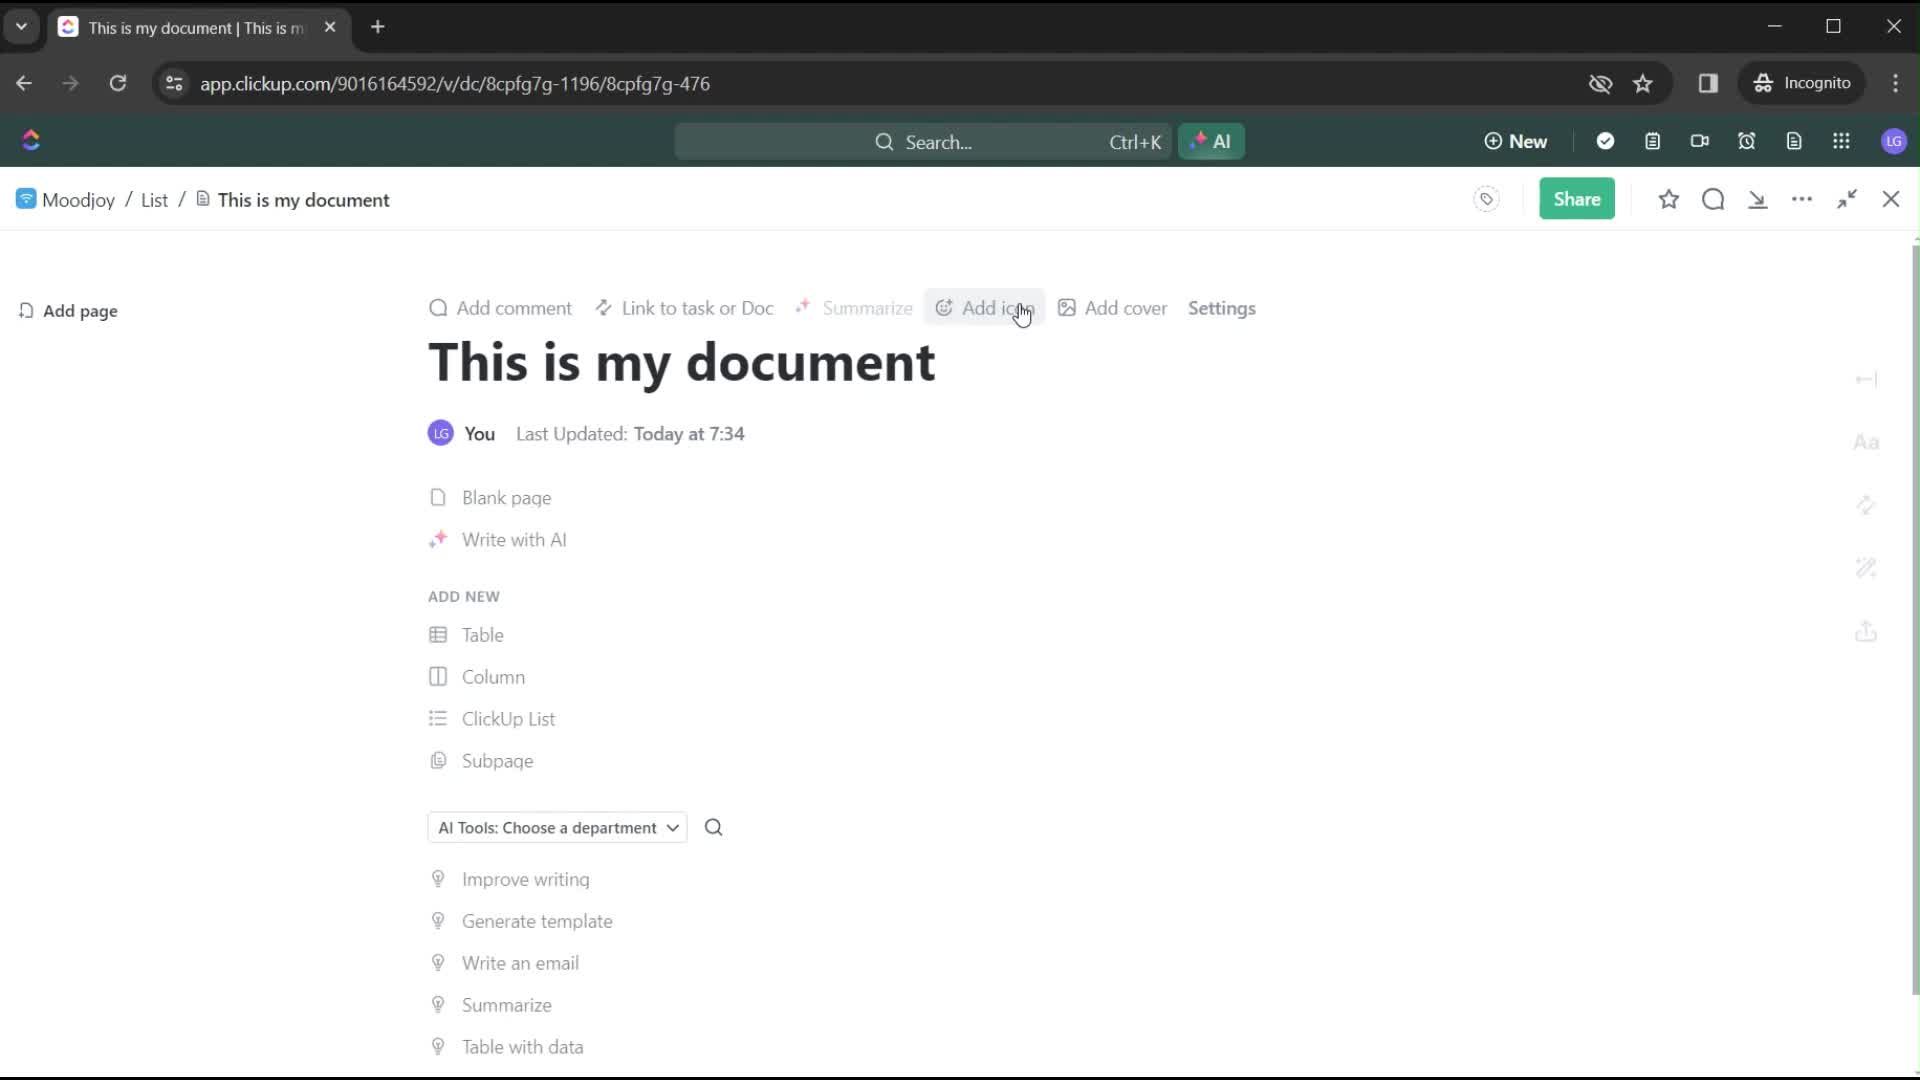Click the Add comment icon
This screenshot has width=1920, height=1080.
[x=436, y=307]
